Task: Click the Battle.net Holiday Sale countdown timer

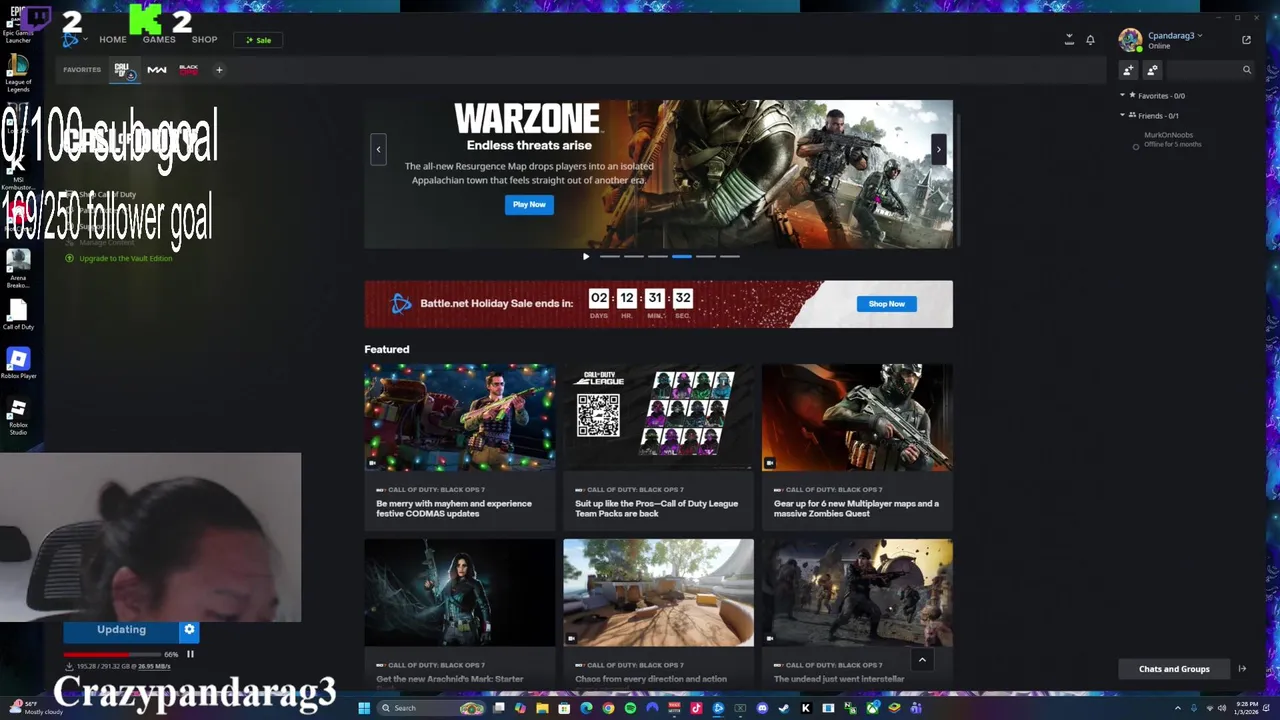Action: [640, 303]
